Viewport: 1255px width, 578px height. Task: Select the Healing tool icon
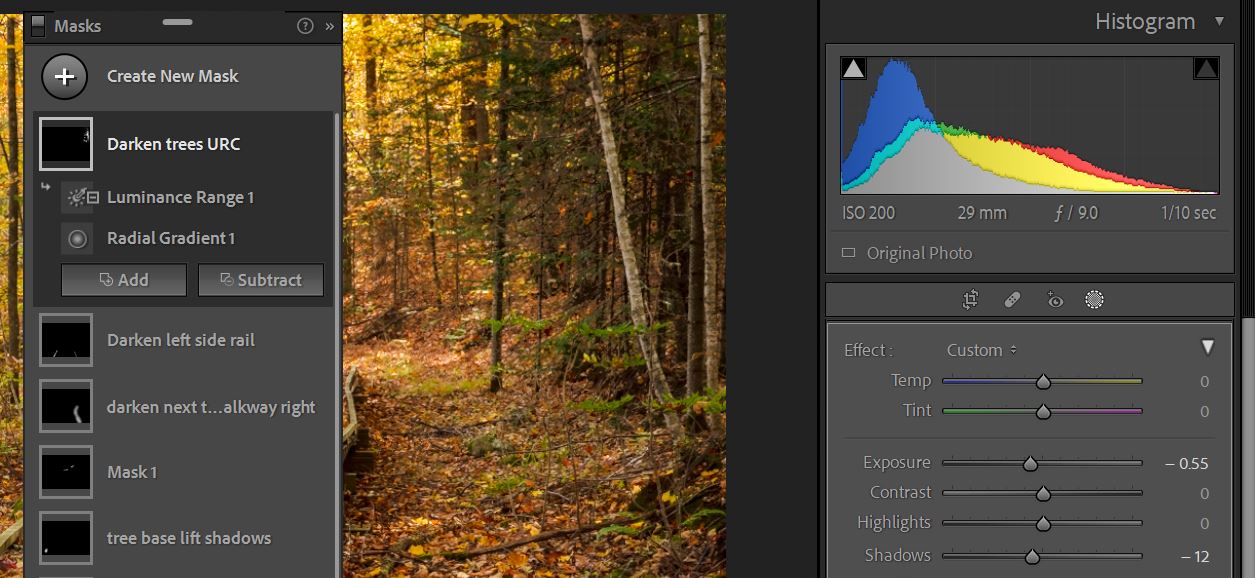pos(1012,299)
